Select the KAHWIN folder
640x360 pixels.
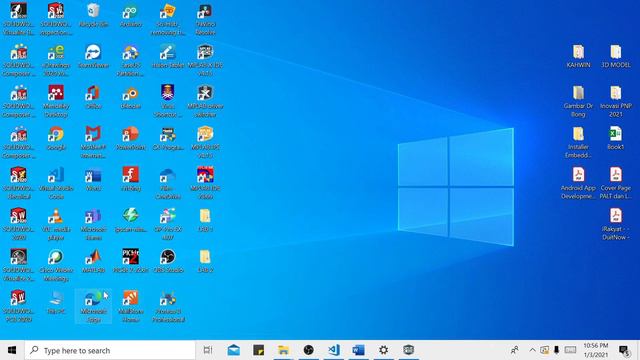coord(578,56)
